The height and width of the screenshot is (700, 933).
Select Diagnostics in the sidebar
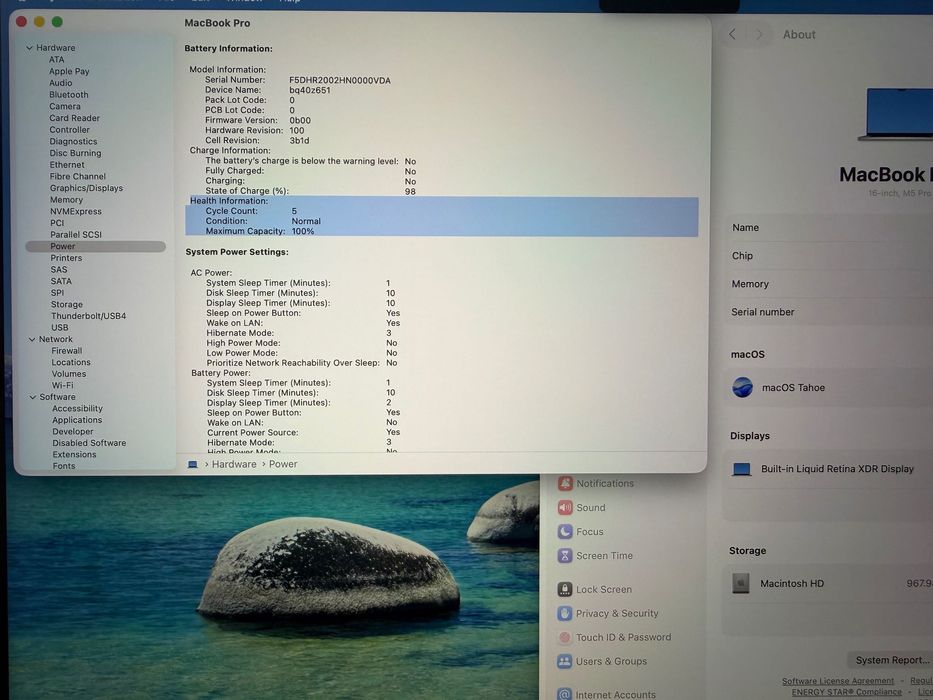pyautogui.click(x=73, y=141)
